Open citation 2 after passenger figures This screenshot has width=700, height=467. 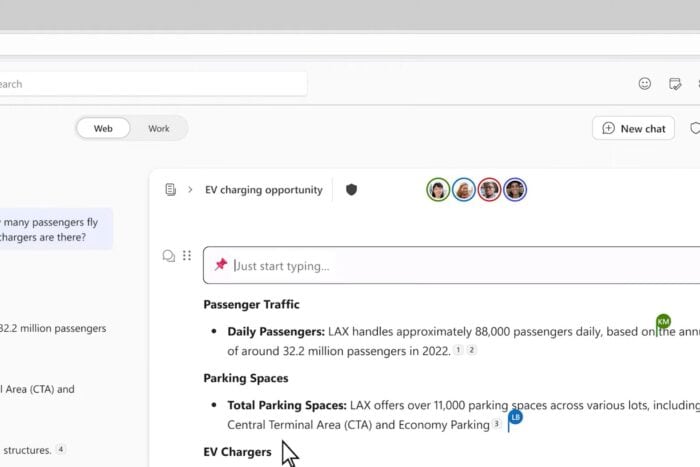(x=472, y=350)
